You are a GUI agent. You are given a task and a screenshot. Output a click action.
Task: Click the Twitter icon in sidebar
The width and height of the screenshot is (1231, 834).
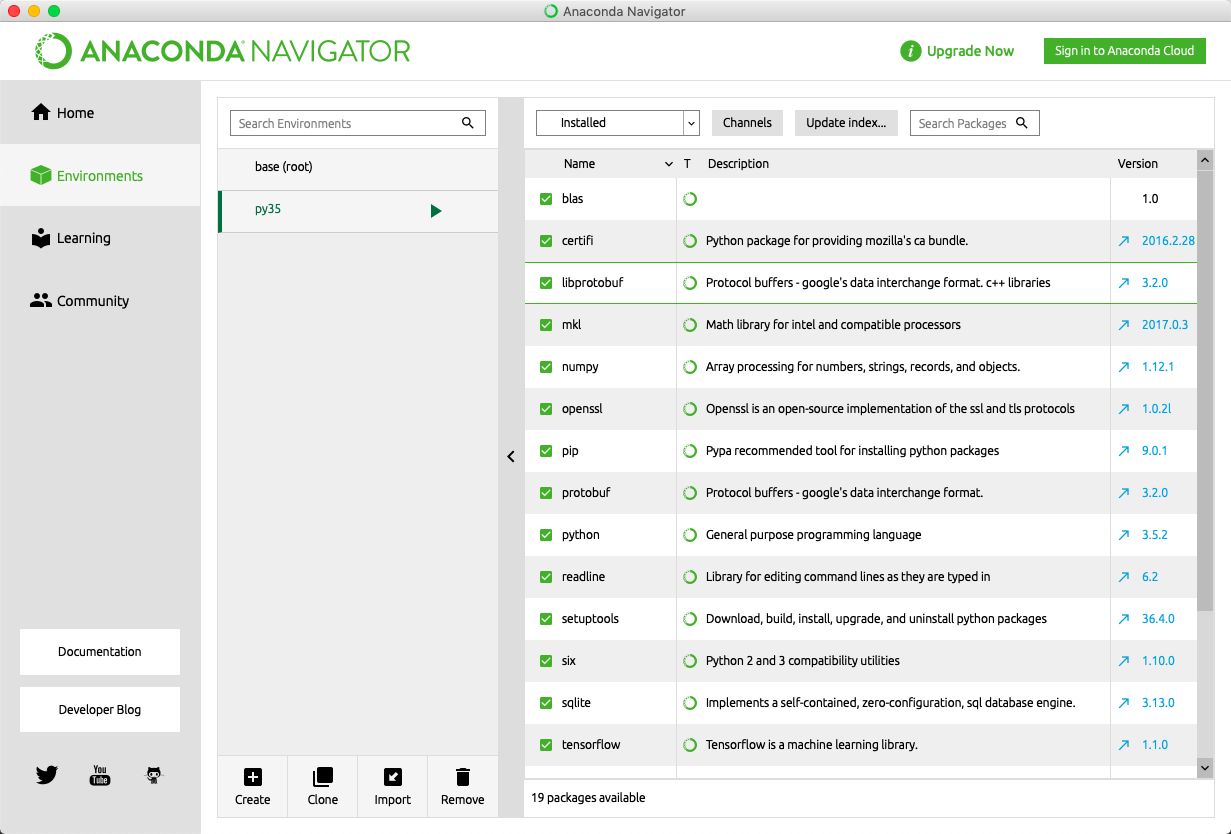point(47,775)
